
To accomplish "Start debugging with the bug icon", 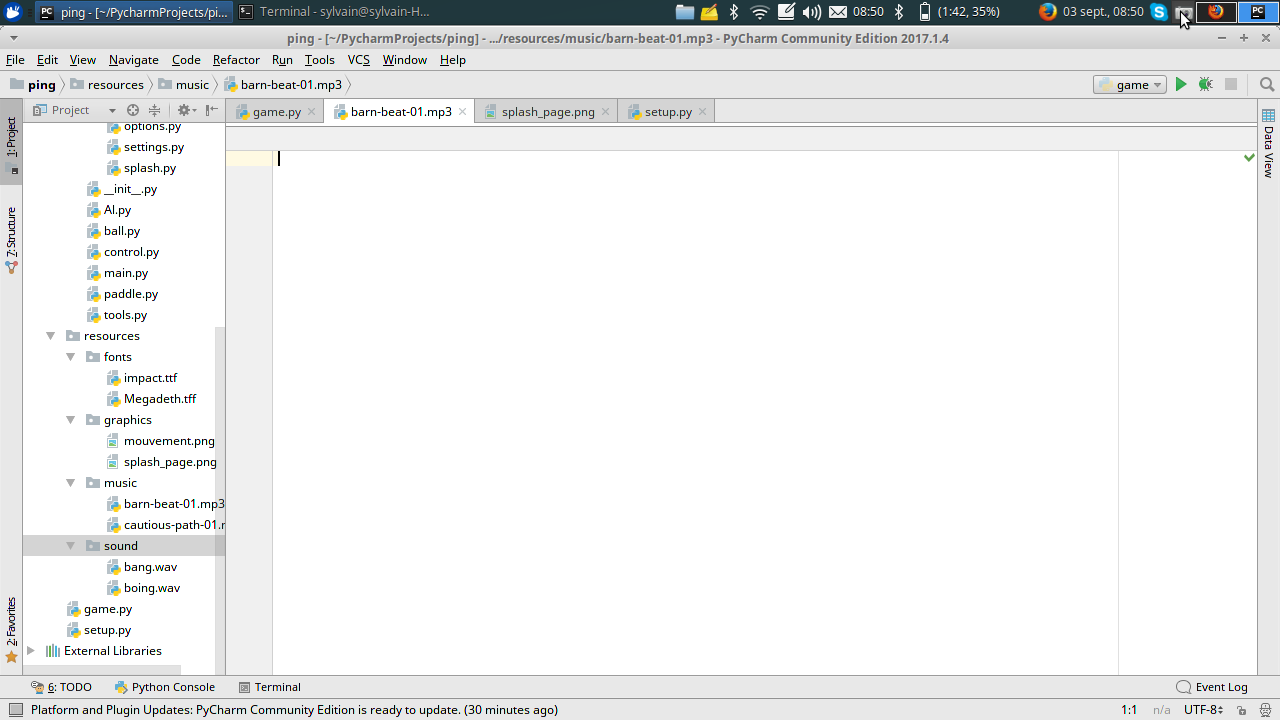I will coord(1206,85).
